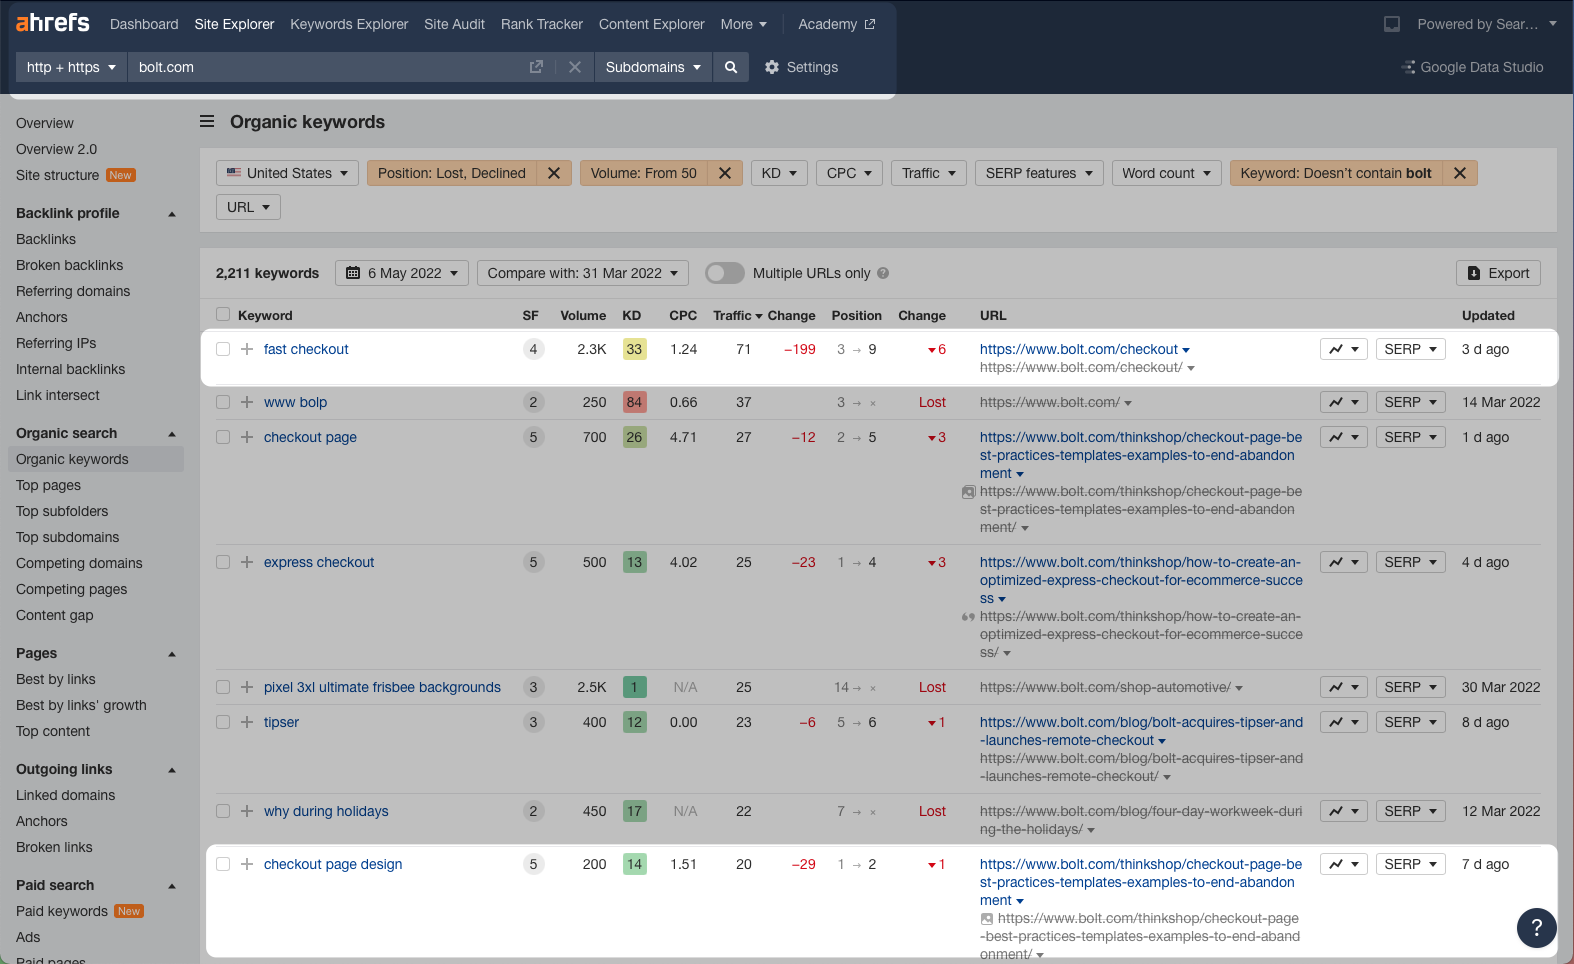Open position history chart for express checkout
Viewport: 1574px width, 964px height.
pos(1343,562)
